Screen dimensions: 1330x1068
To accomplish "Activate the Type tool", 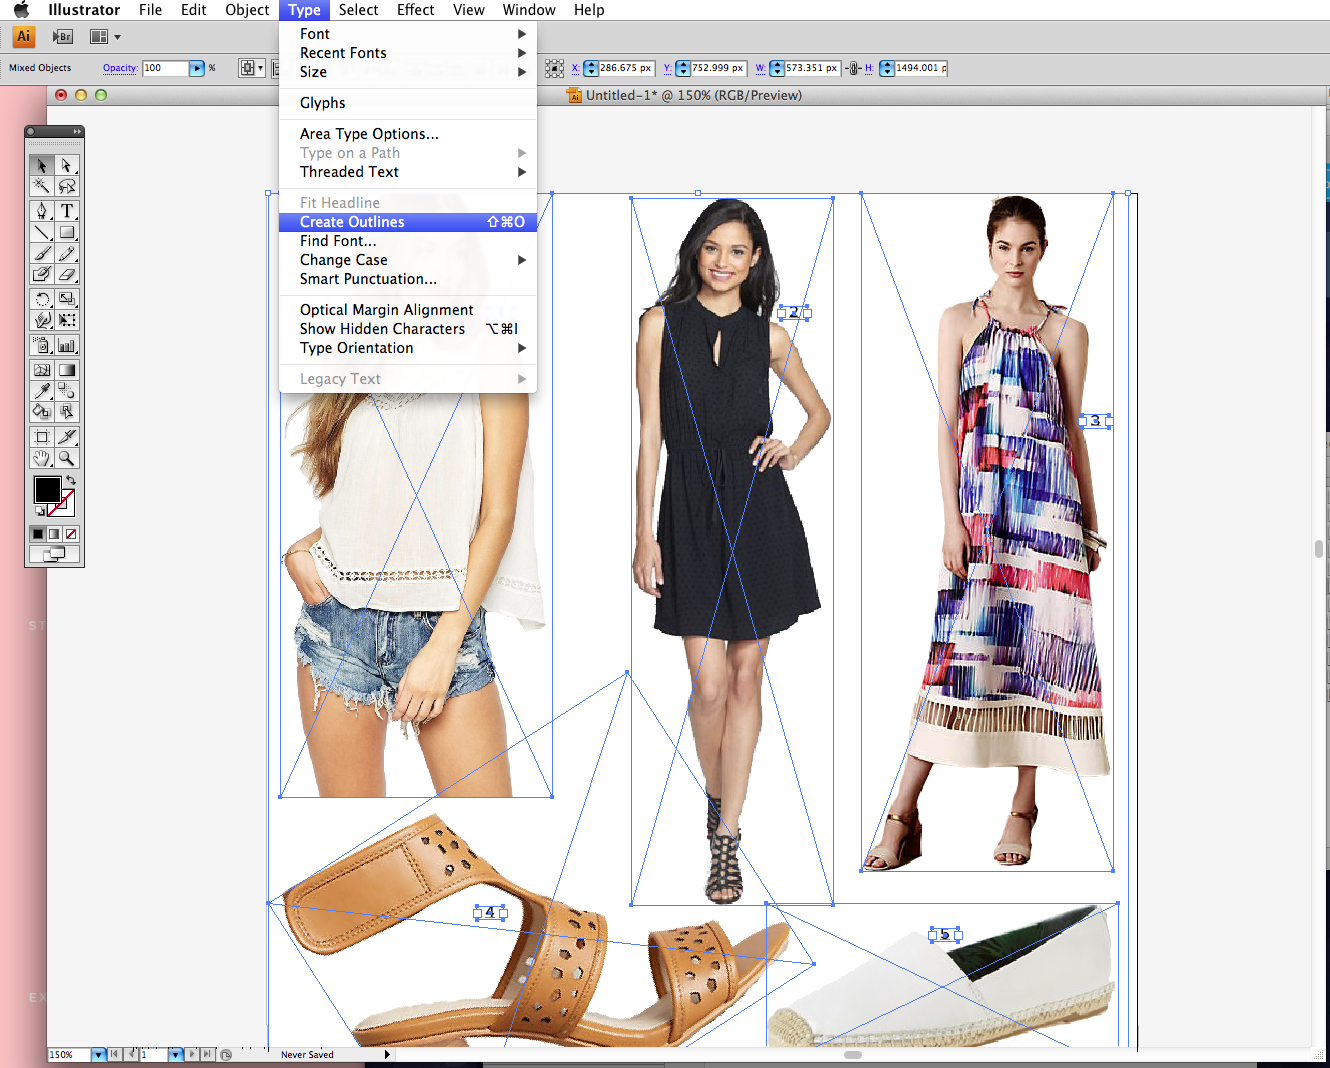I will 67,210.
